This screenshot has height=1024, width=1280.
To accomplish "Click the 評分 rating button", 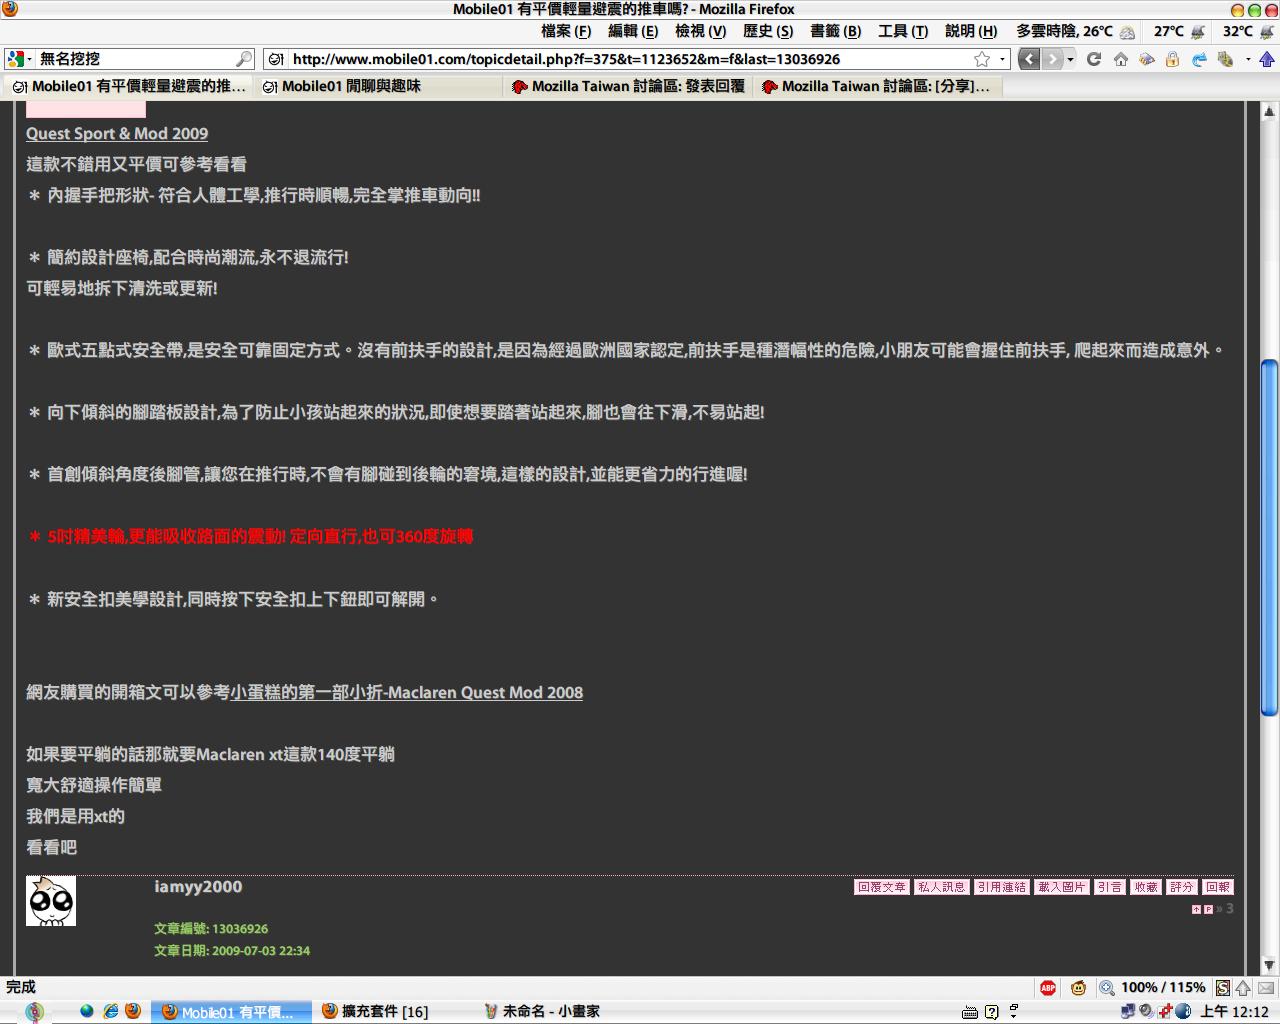I will (x=1182, y=887).
